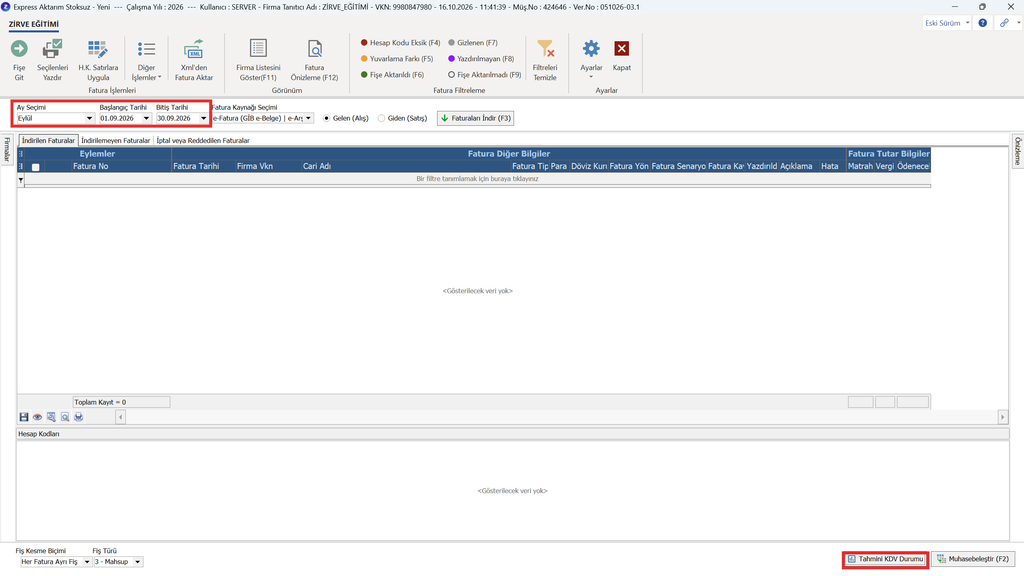Click the floppy disk save icon below grid
The height and width of the screenshot is (576, 1024).
pyautogui.click(x=24, y=417)
